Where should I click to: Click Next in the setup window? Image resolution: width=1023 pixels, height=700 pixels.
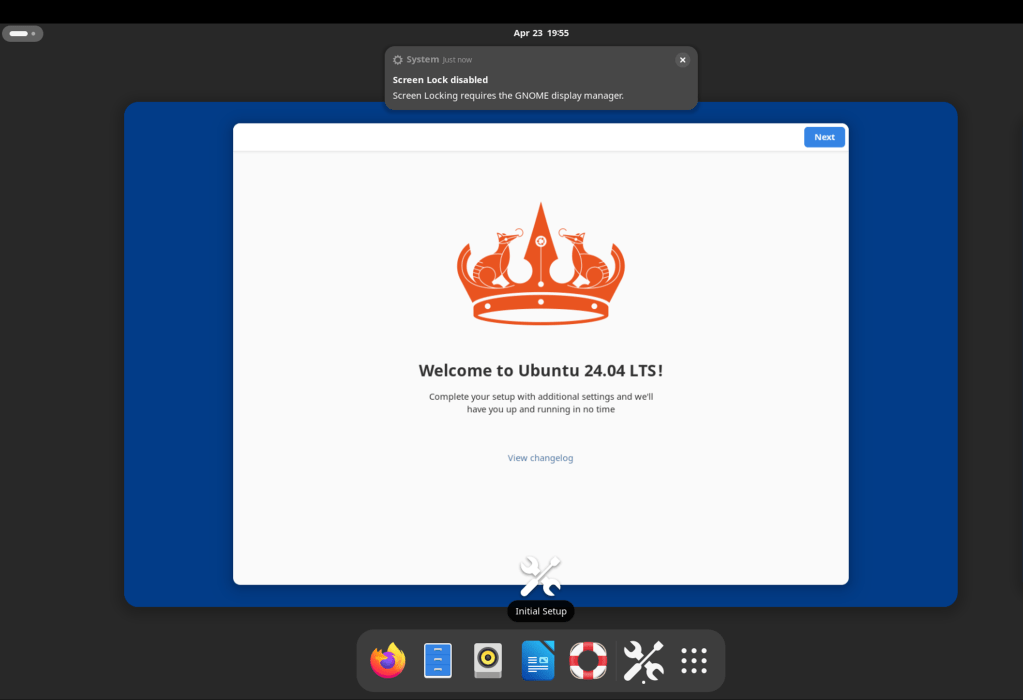(824, 137)
